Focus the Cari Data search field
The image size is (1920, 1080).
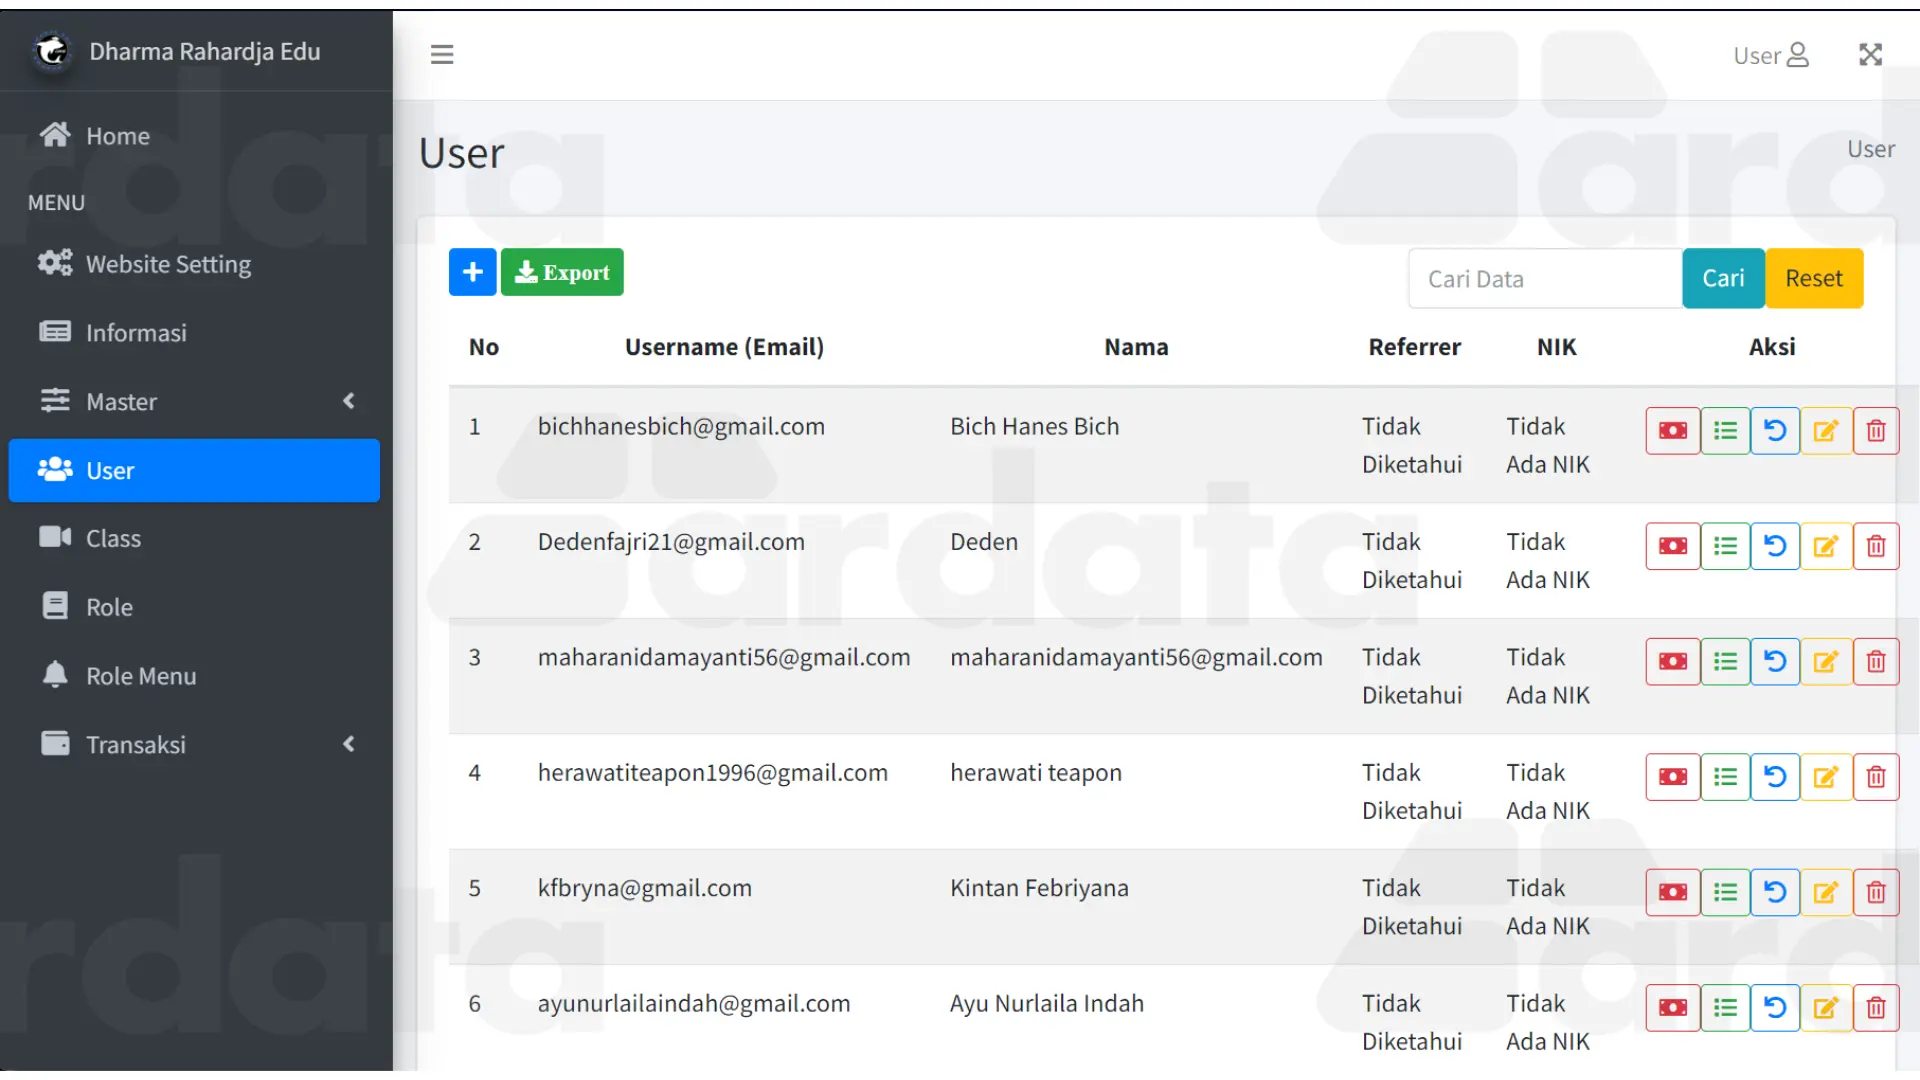[x=1545, y=278]
